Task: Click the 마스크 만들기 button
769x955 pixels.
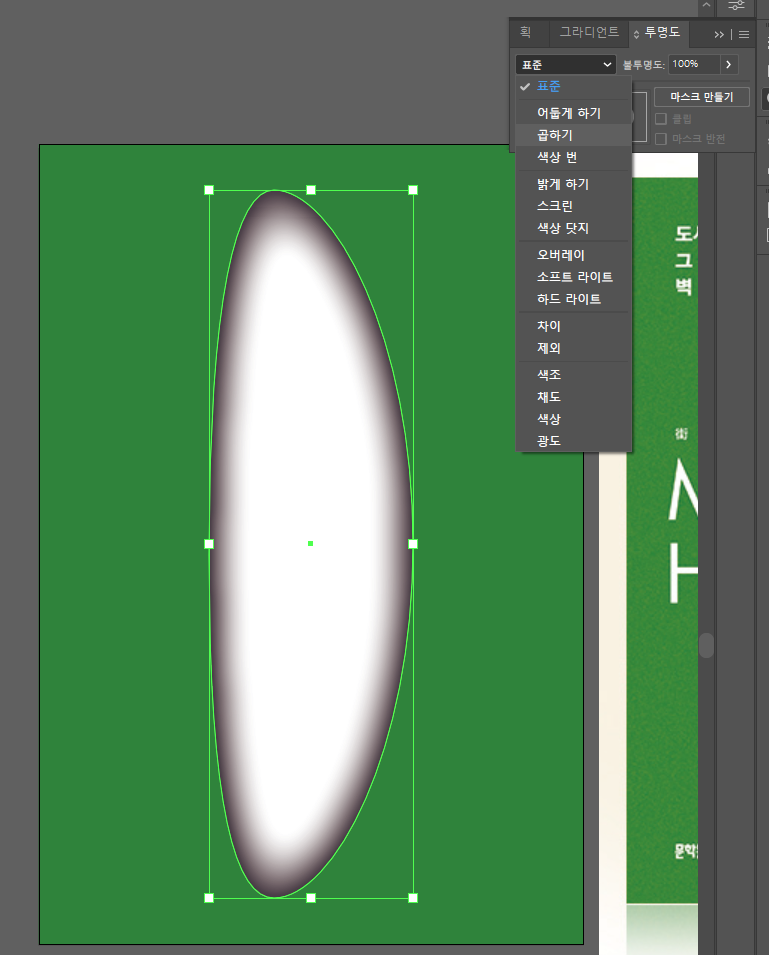Action: pyautogui.click(x=701, y=97)
